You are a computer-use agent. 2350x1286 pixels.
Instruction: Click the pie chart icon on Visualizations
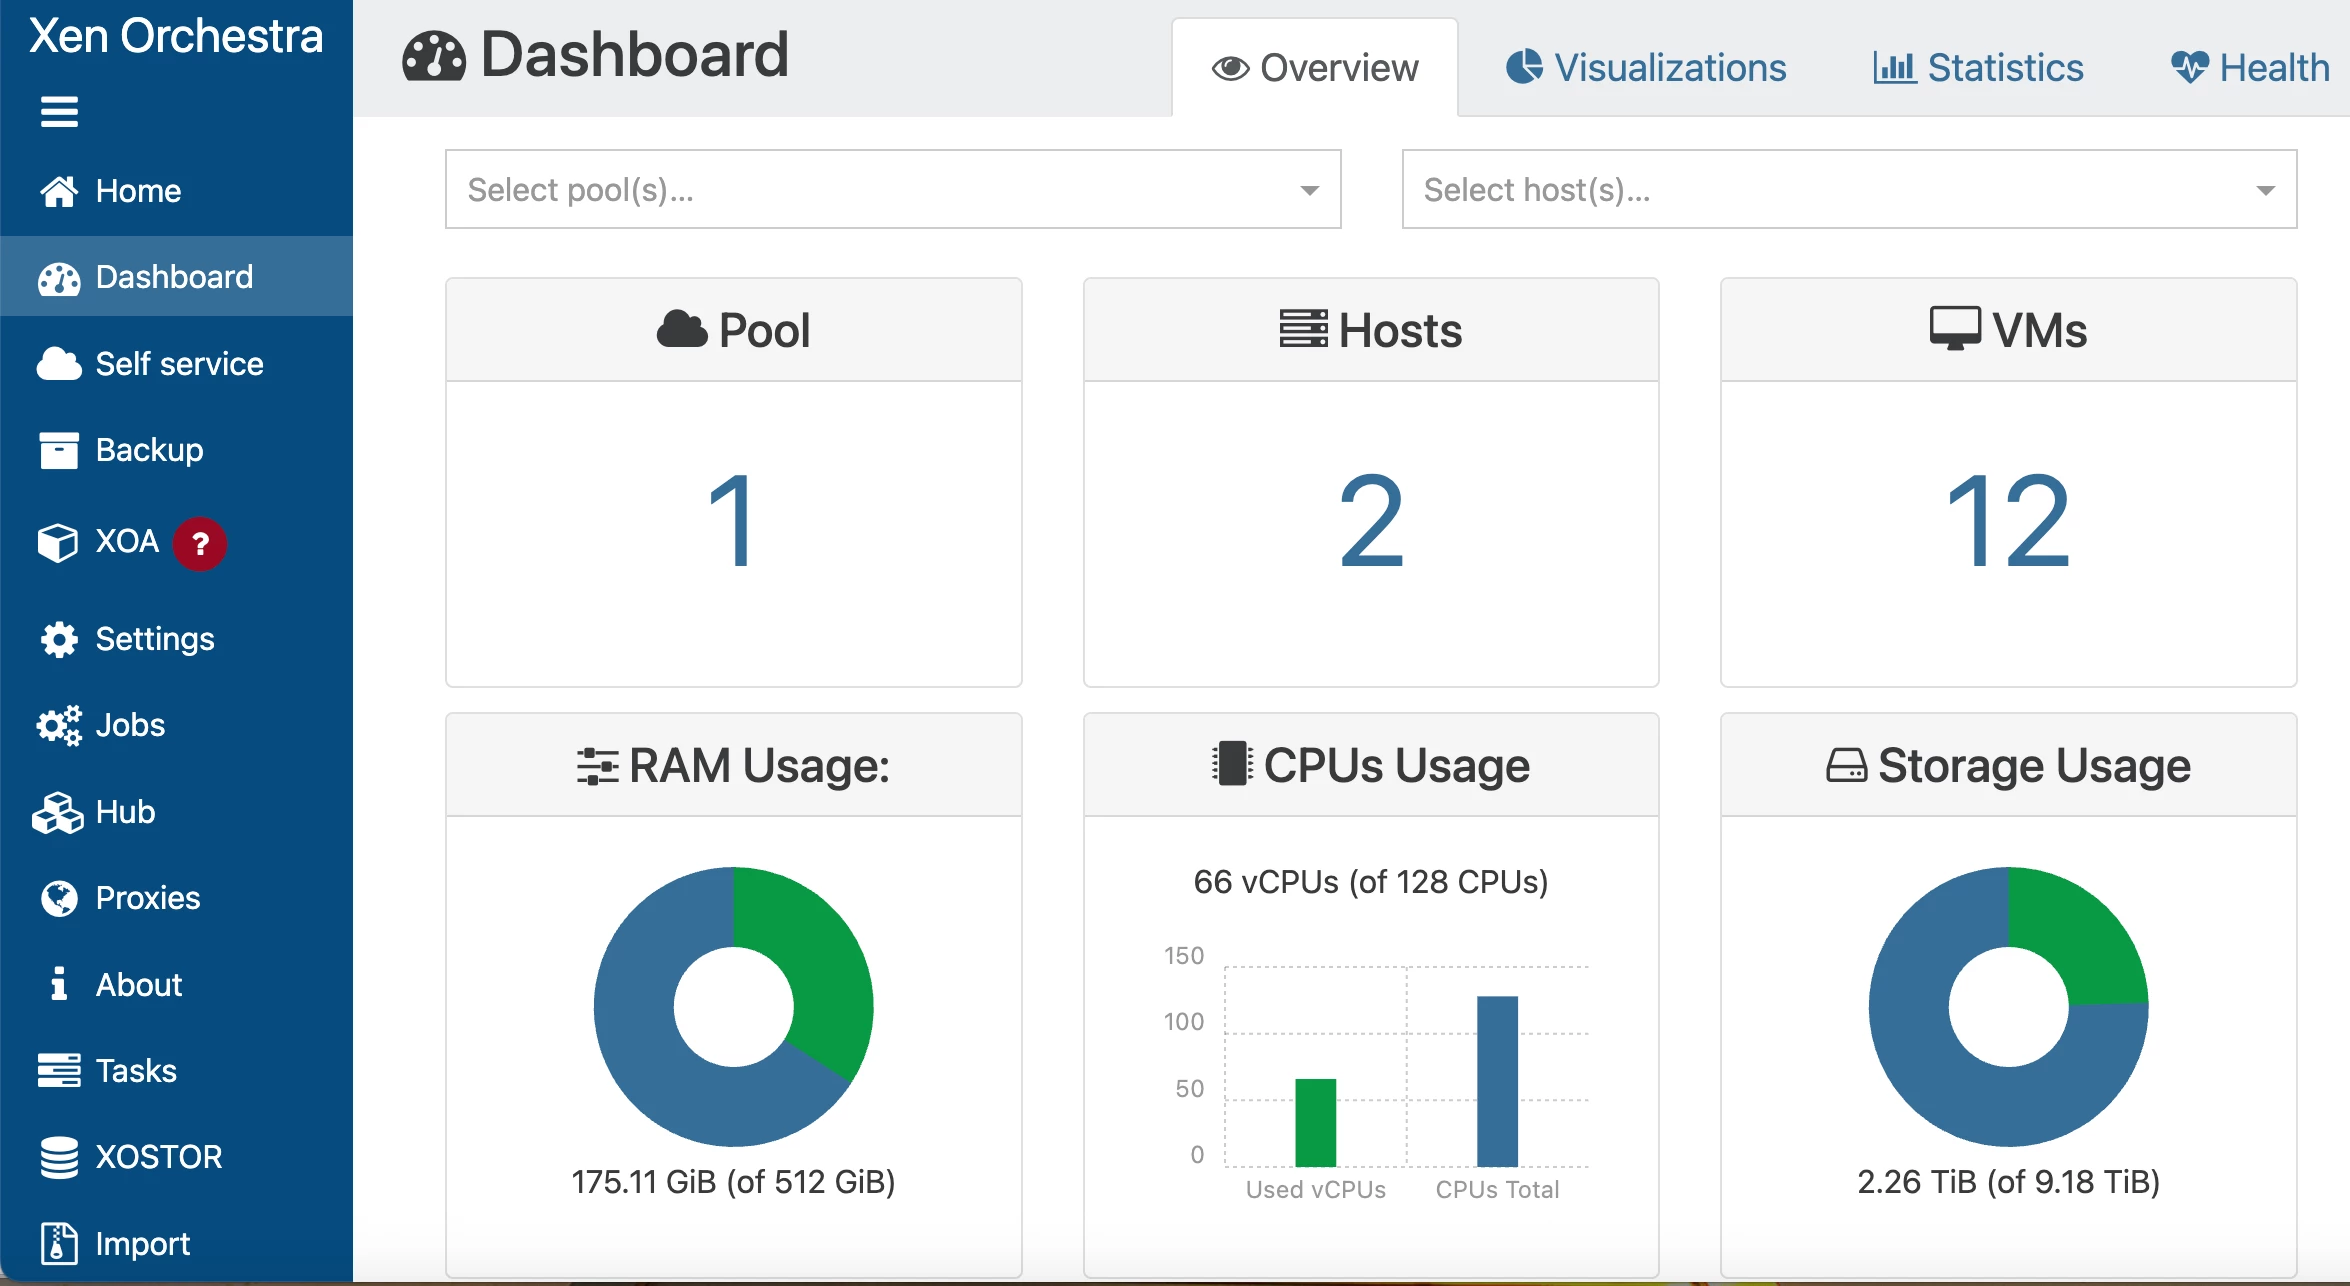pos(1525,67)
